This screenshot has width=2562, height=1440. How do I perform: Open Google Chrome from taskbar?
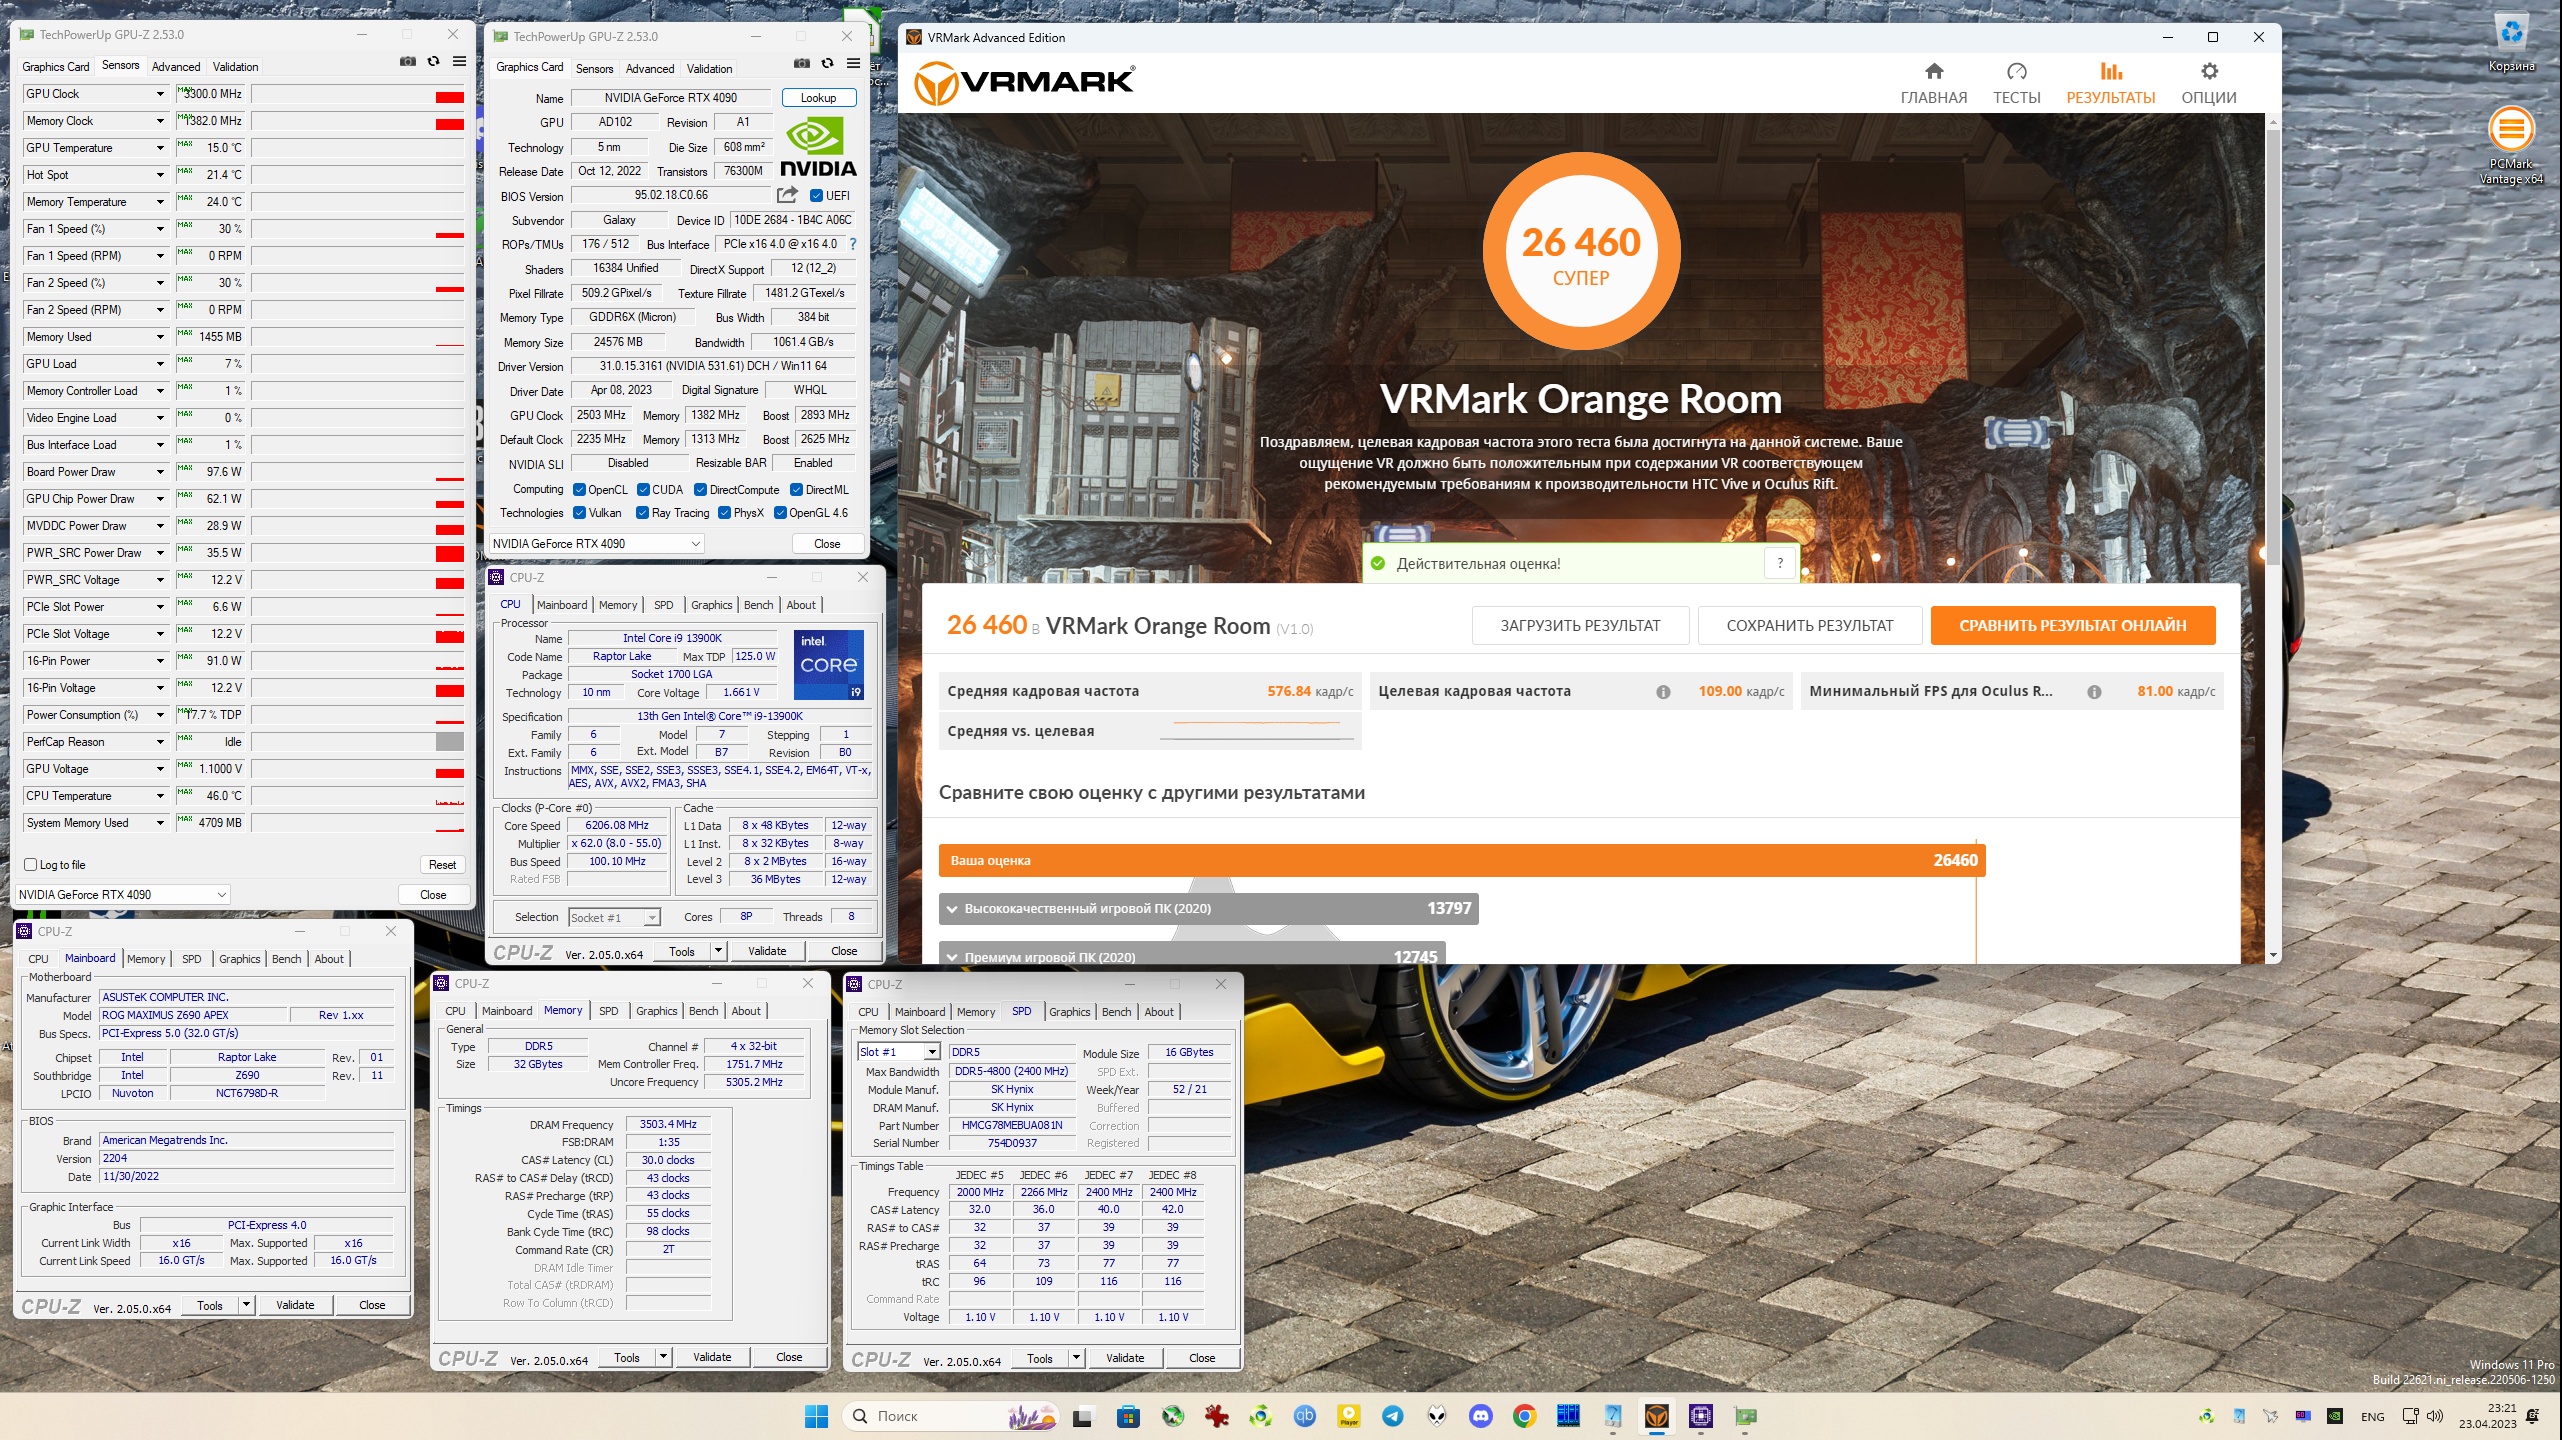tap(1525, 1416)
